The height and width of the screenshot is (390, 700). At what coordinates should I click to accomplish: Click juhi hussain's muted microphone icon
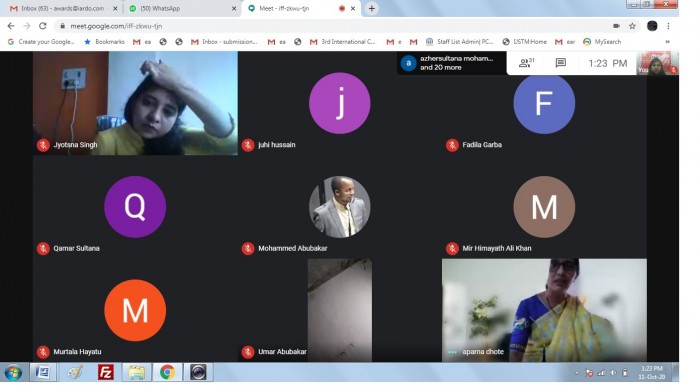(248, 145)
